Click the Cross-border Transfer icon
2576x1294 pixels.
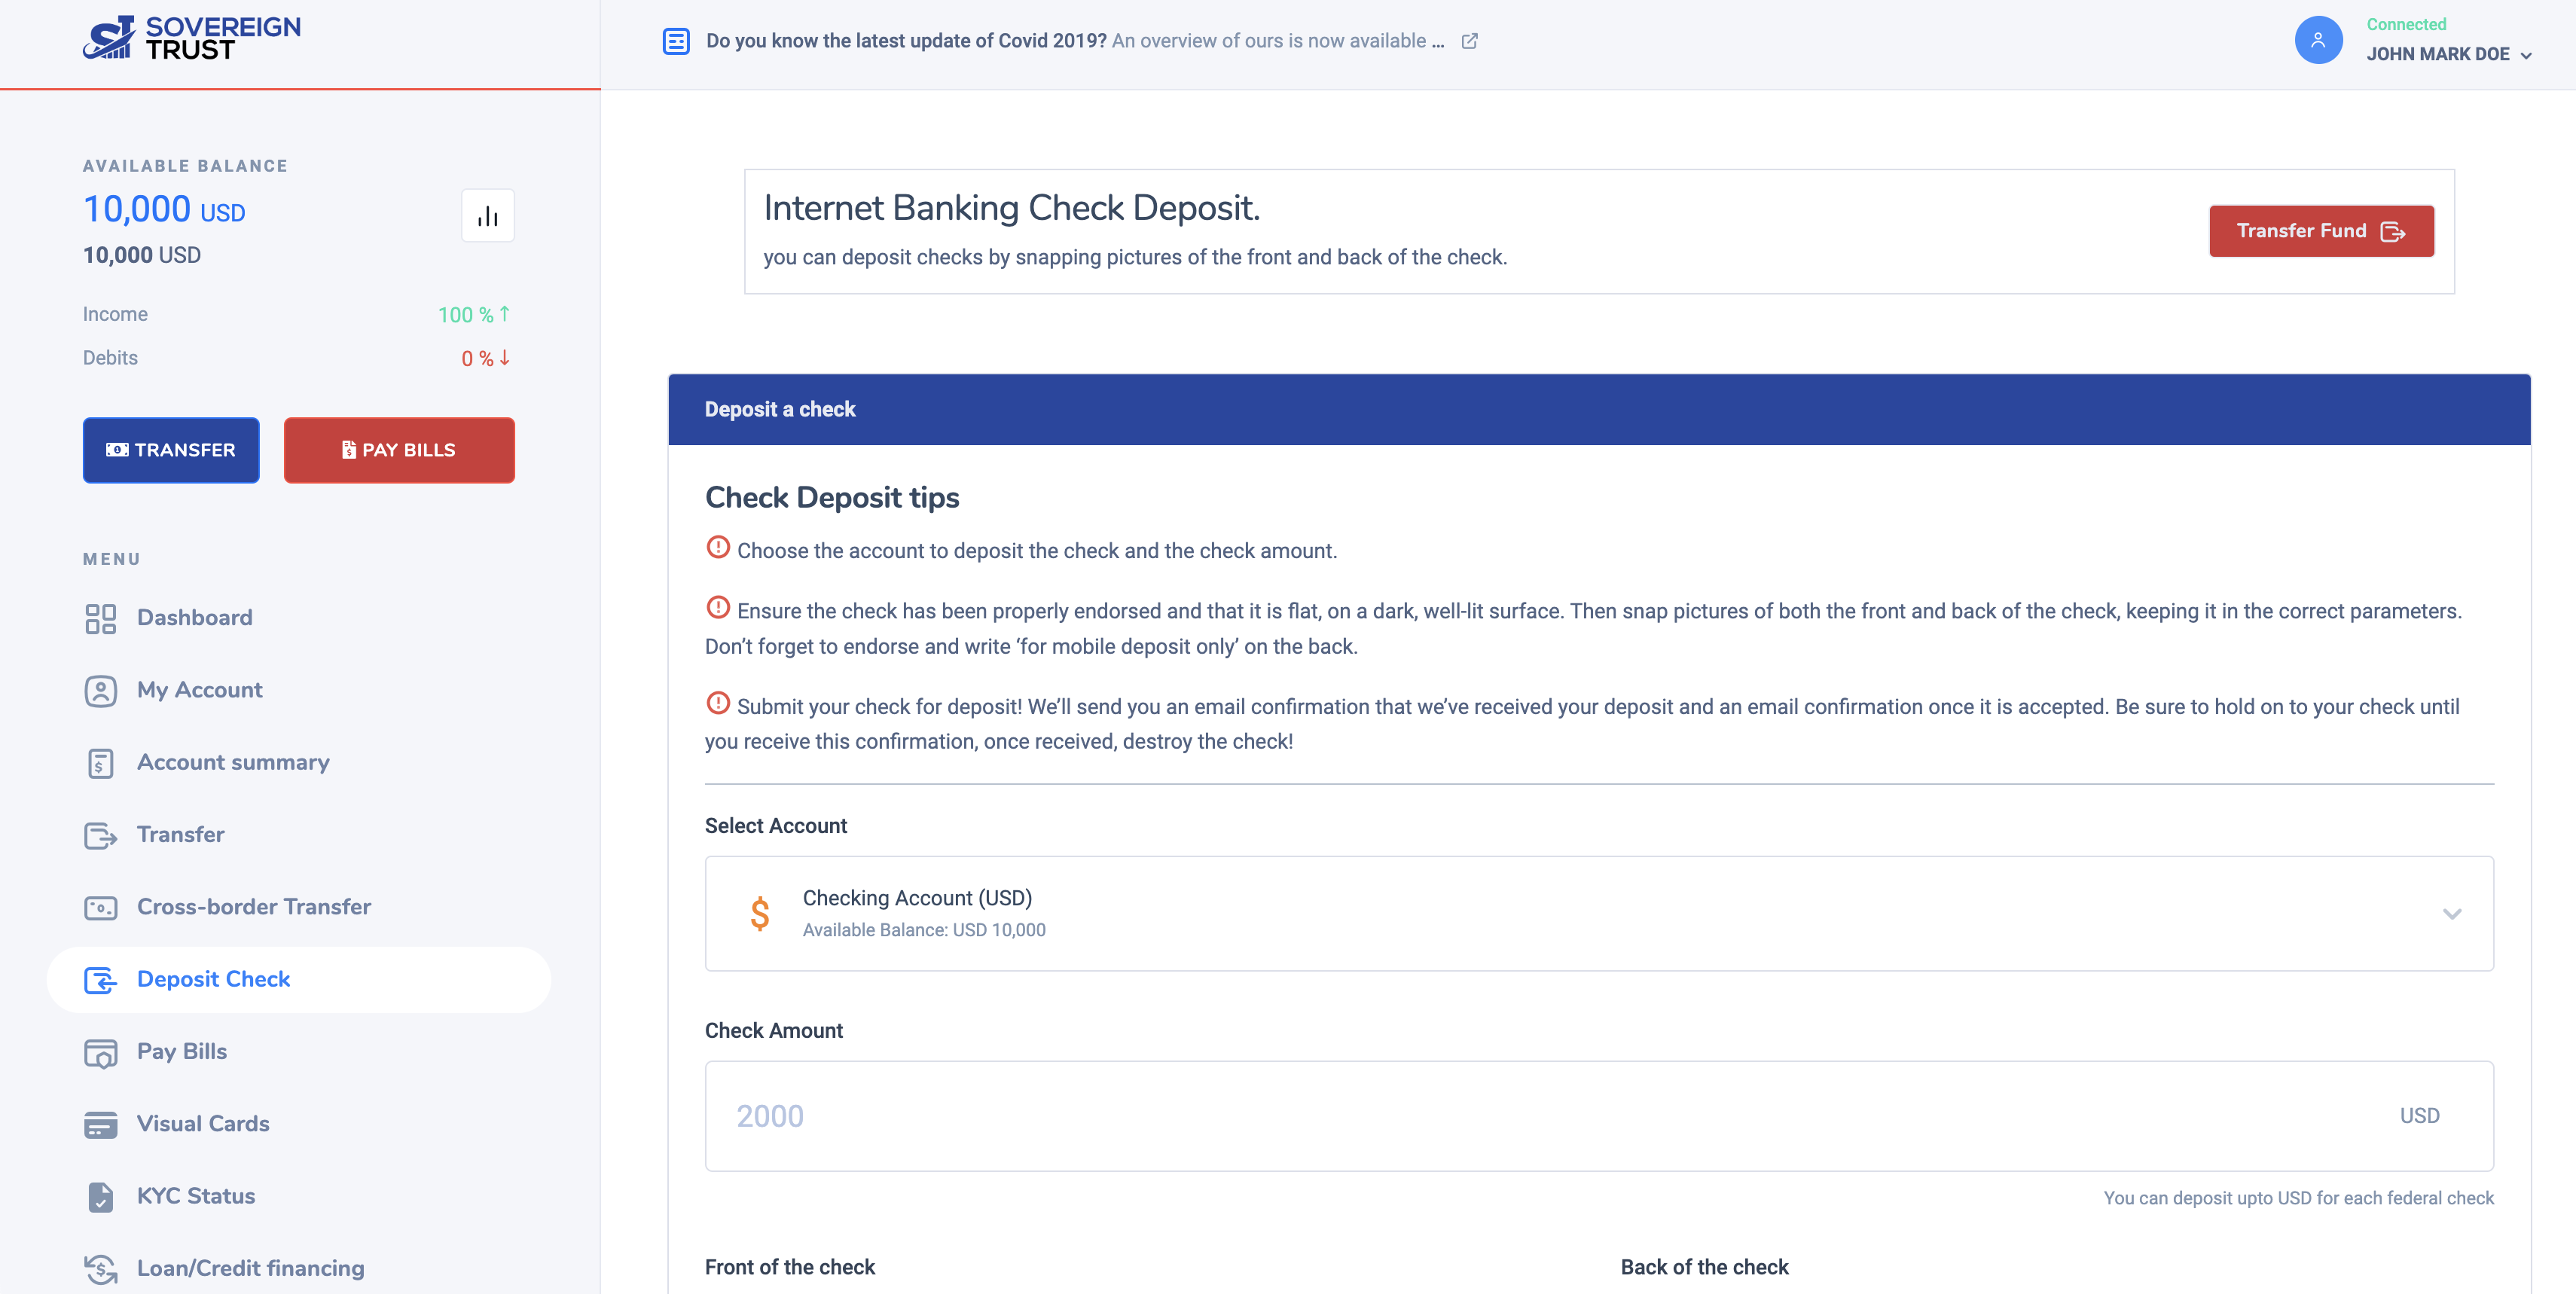tap(100, 907)
